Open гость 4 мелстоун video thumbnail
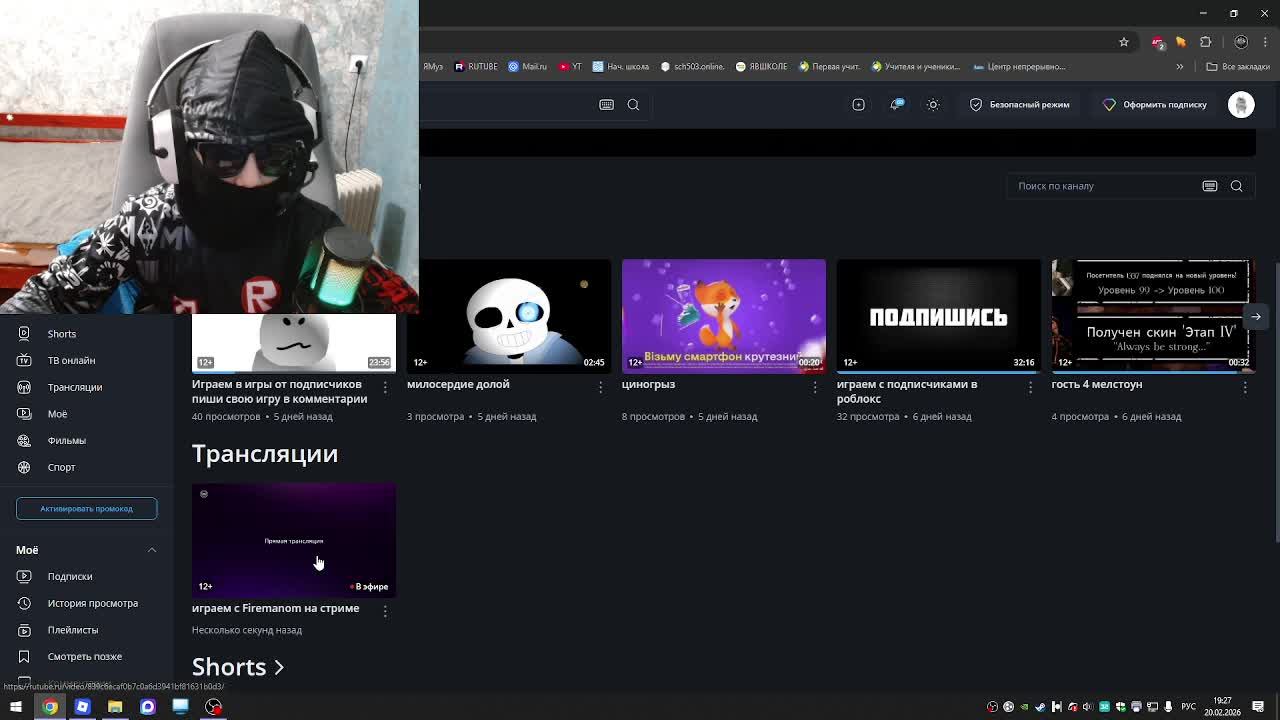 click(1152, 316)
